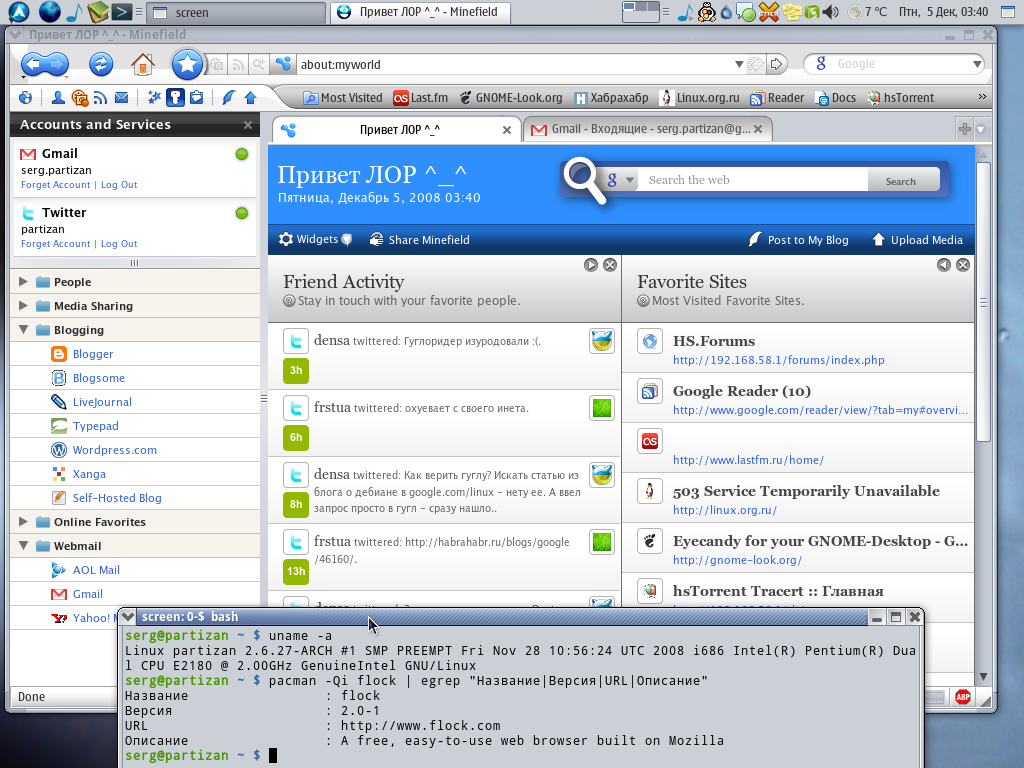Click the about:myworld address field
This screenshot has width=1024, height=768.
513,64
